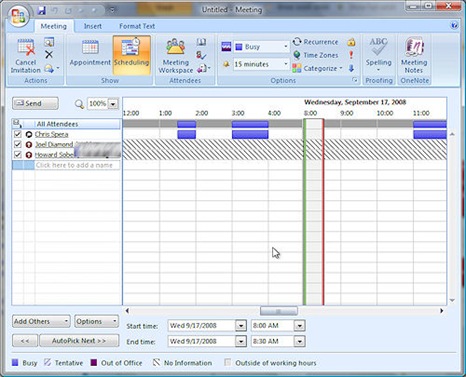Run Spelling check

(x=378, y=53)
